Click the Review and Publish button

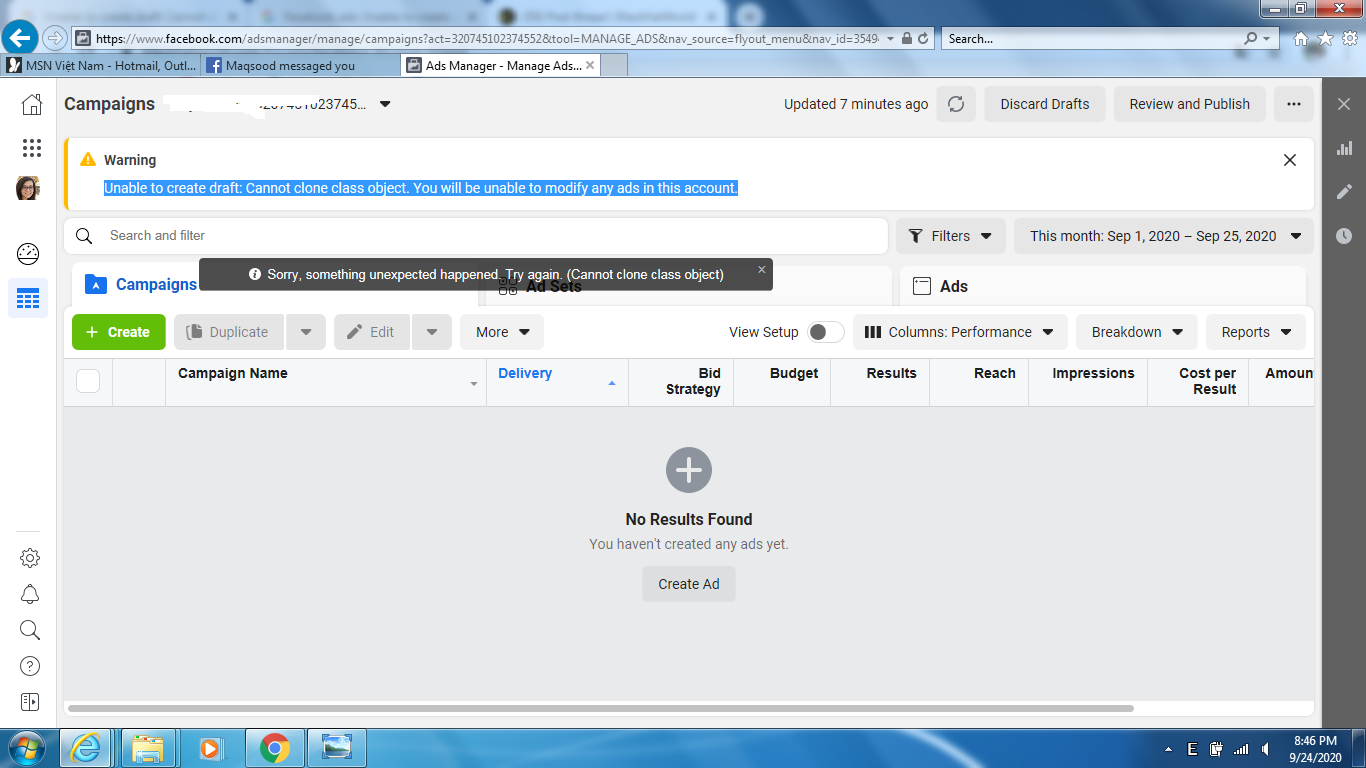(x=1189, y=104)
